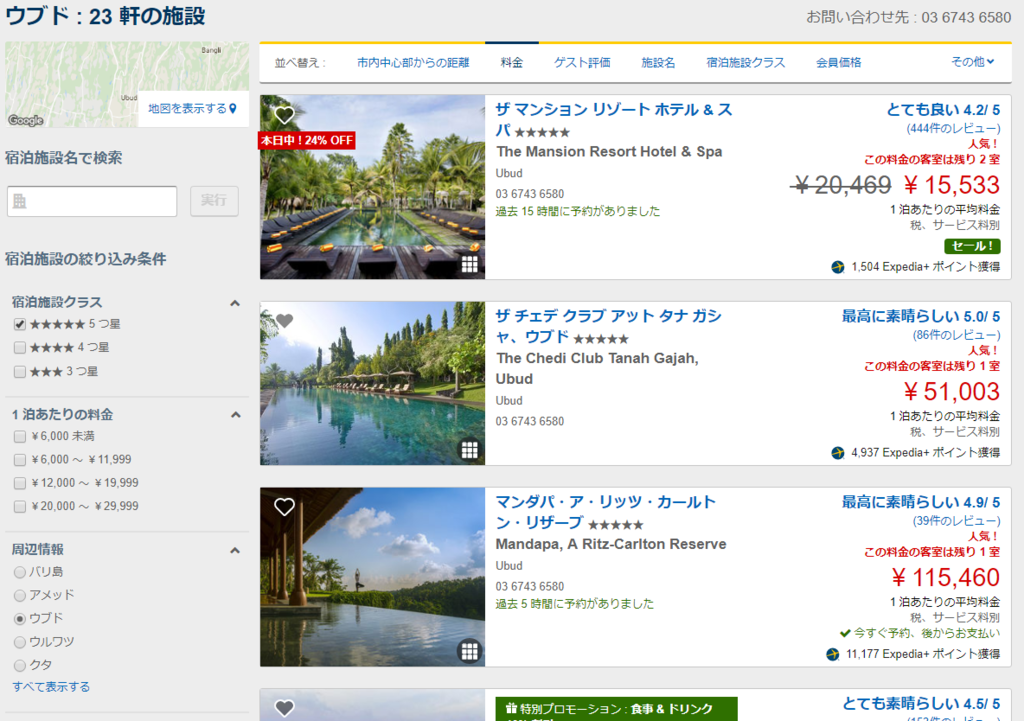Open the 39件のレビュー reviews link
Viewport: 1024px width, 721px height.
point(956,521)
